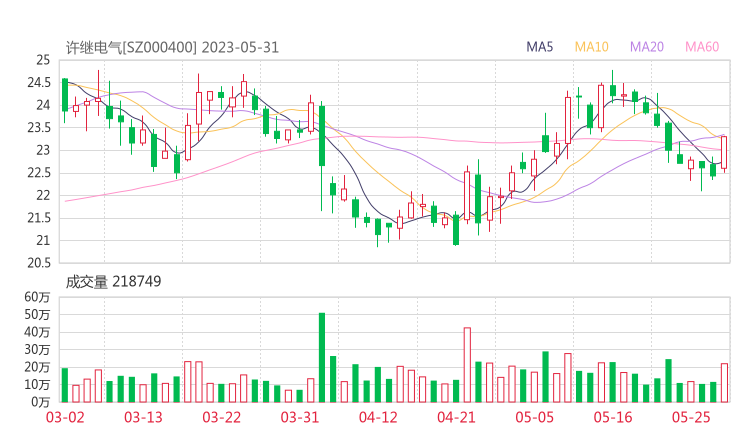740x440 pixels.
Task: Click the 04-21 date marker
Action: [456, 417]
